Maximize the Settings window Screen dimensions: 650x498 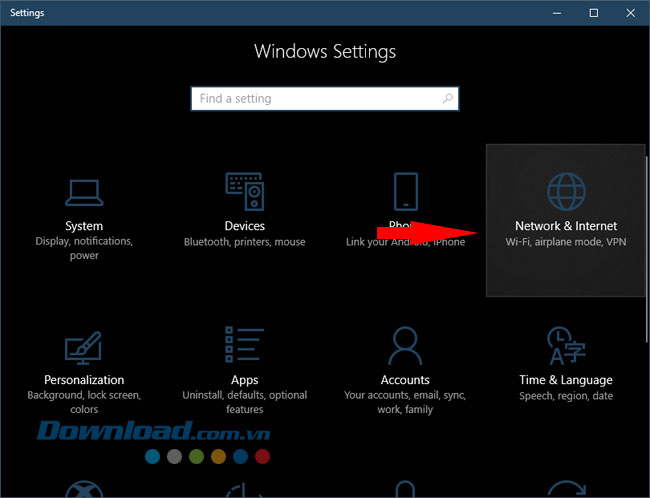tap(593, 13)
